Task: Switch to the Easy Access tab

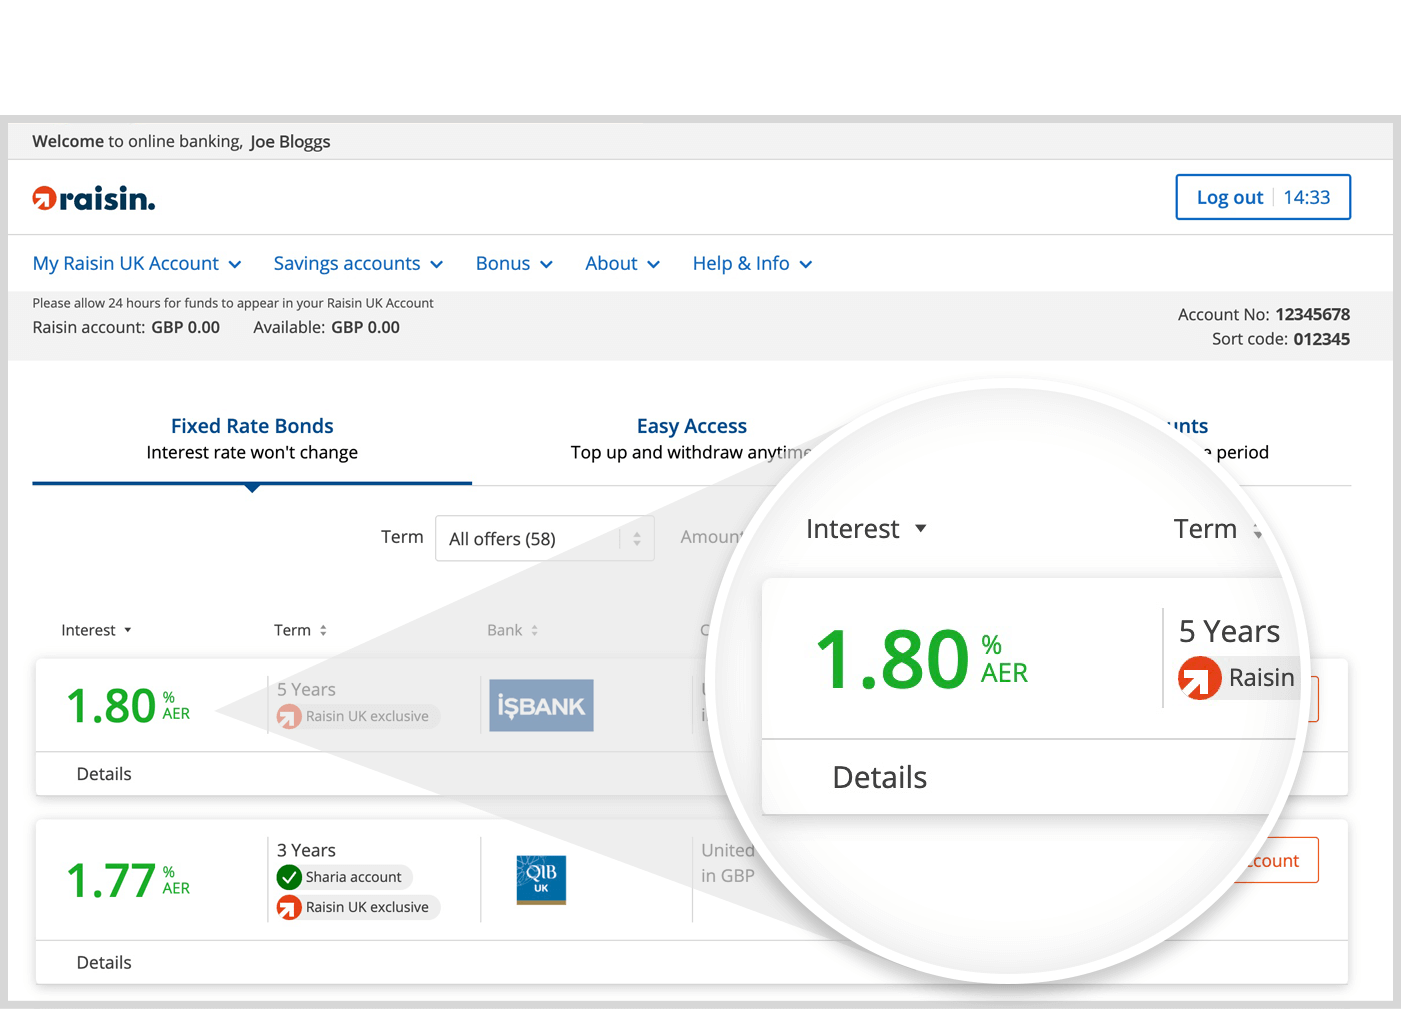Action: coord(692,439)
